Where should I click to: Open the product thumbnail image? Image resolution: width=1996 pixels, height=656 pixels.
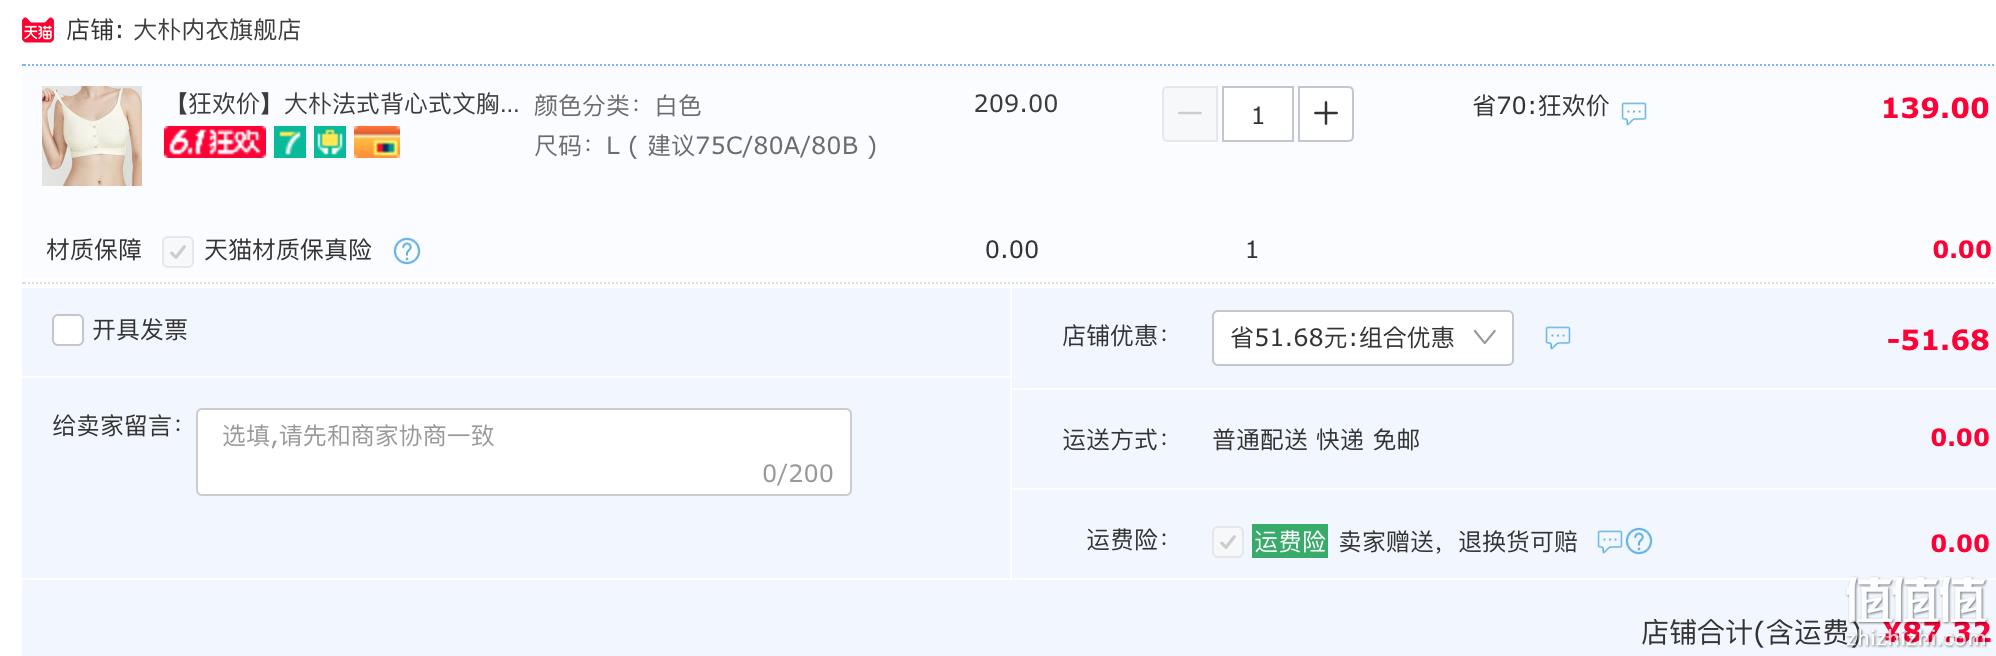92,136
